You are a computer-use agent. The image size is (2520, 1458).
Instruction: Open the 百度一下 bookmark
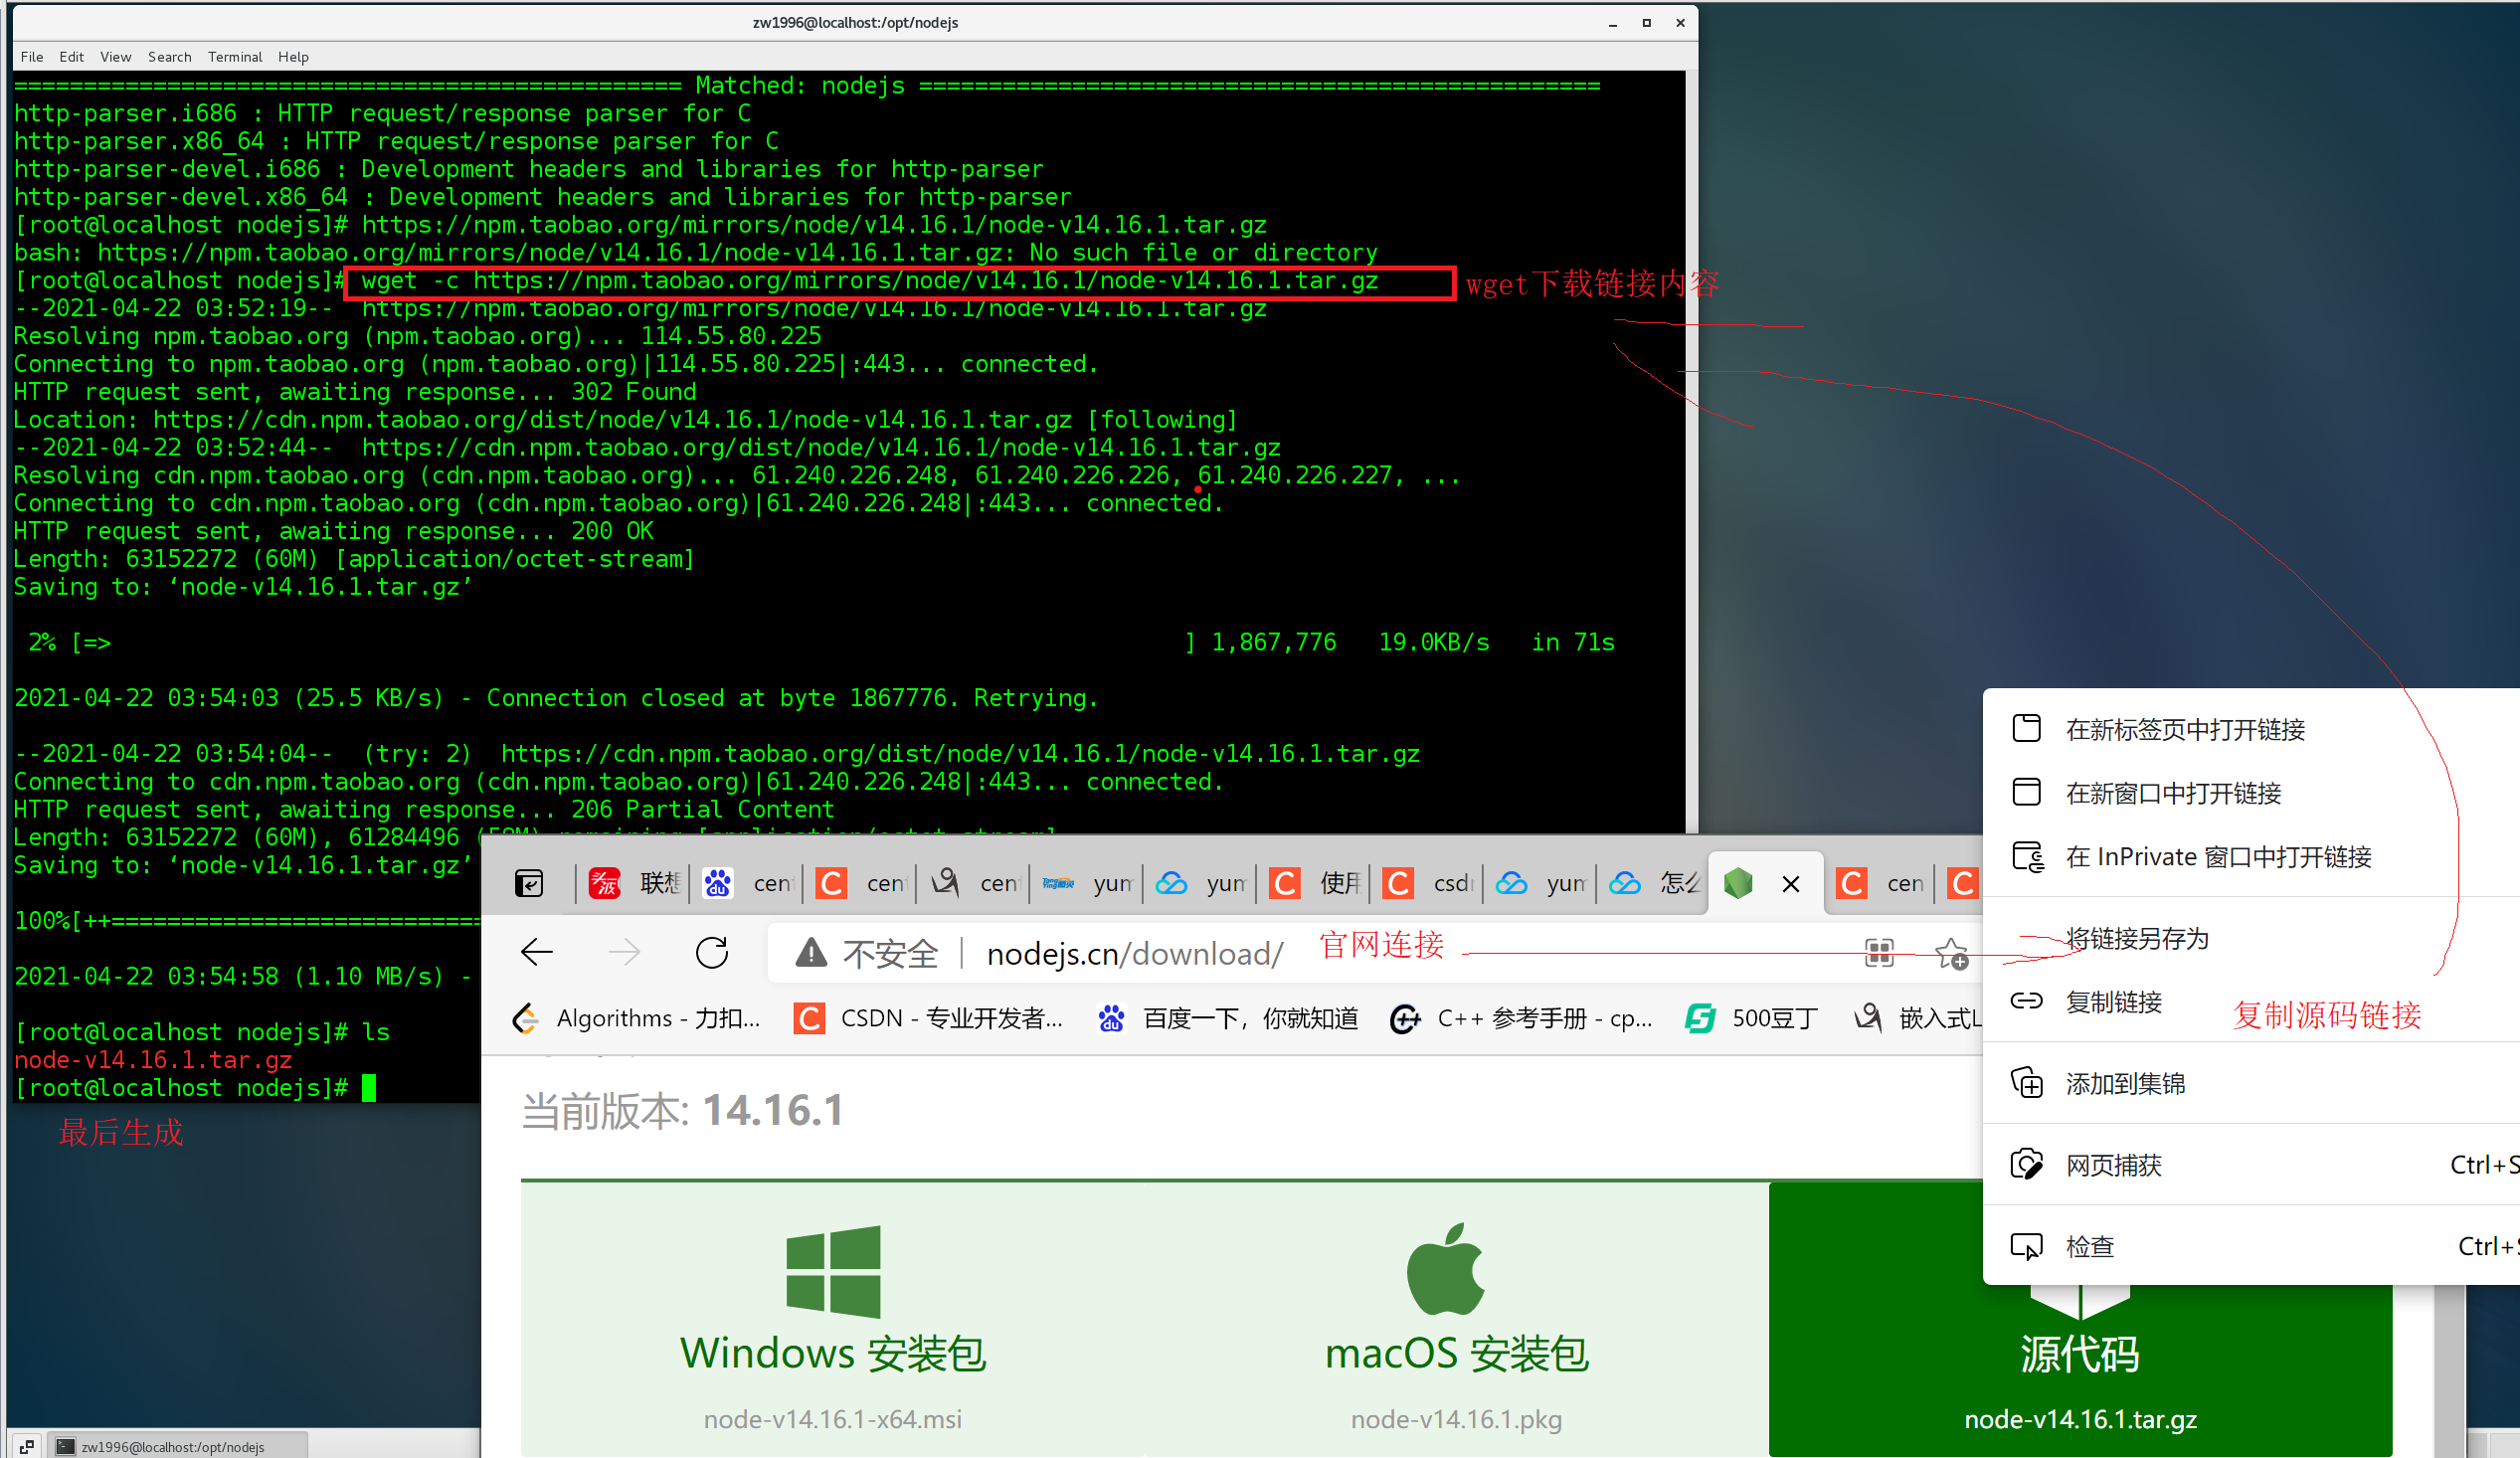[1228, 1019]
